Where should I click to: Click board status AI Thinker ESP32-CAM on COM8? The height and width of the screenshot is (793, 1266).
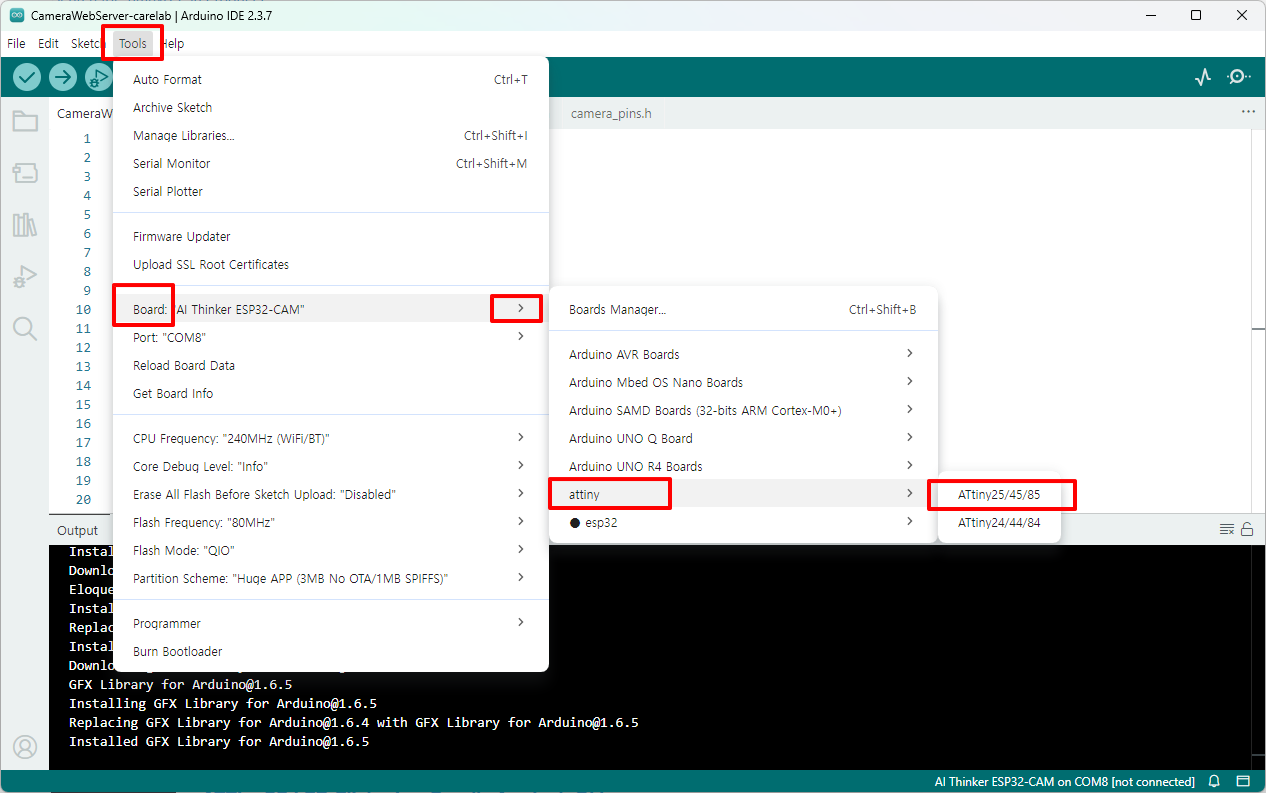click(1064, 782)
